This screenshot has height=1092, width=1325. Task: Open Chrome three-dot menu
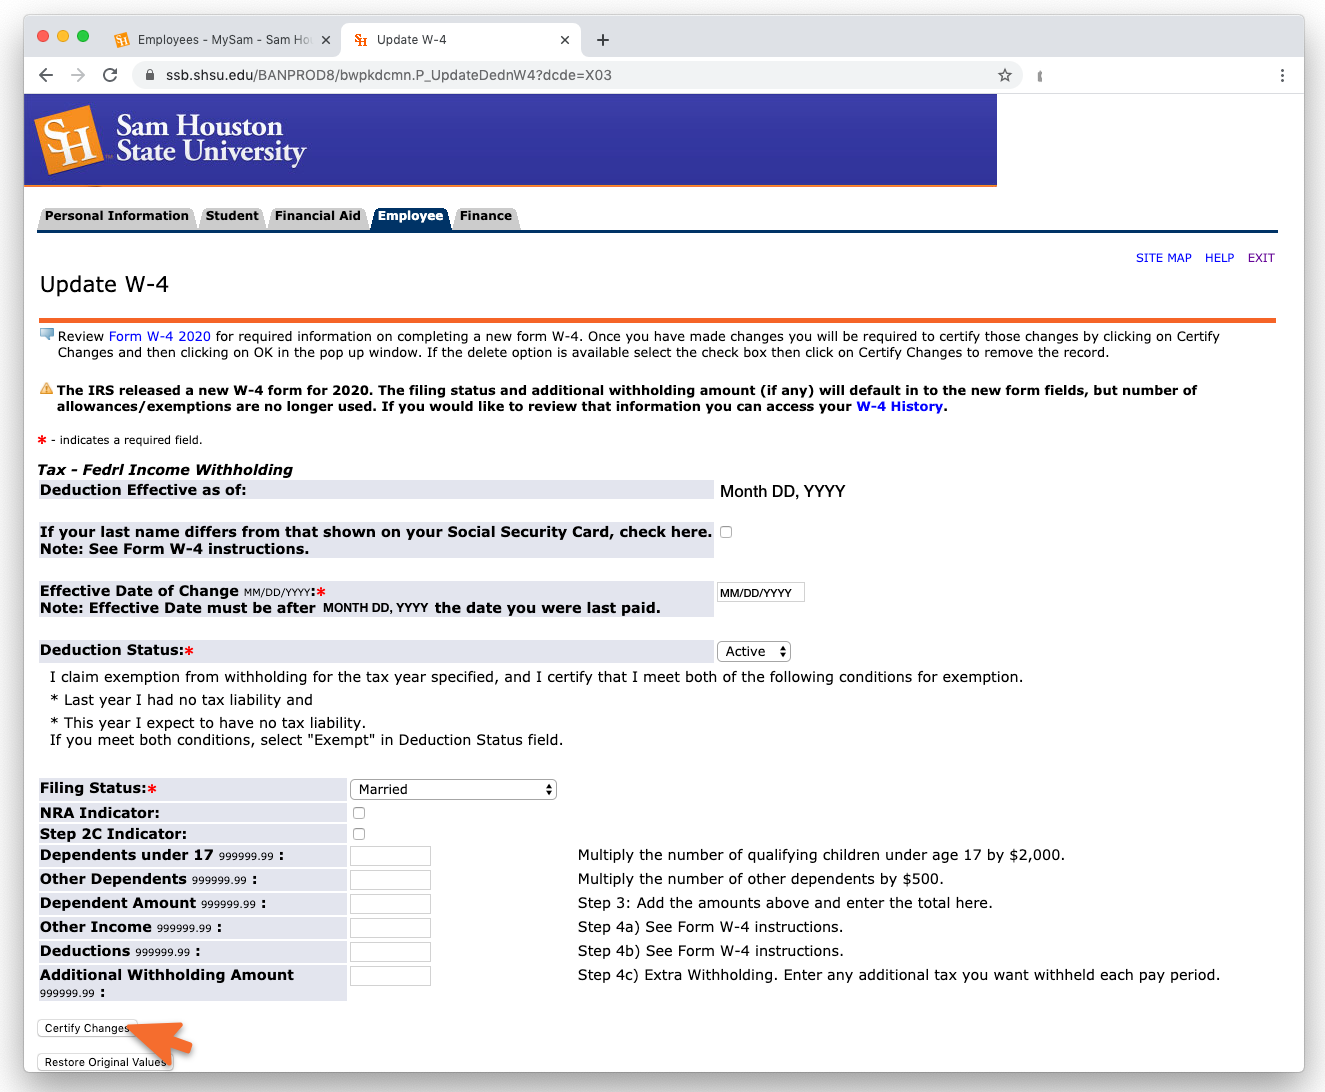[1282, 75]
